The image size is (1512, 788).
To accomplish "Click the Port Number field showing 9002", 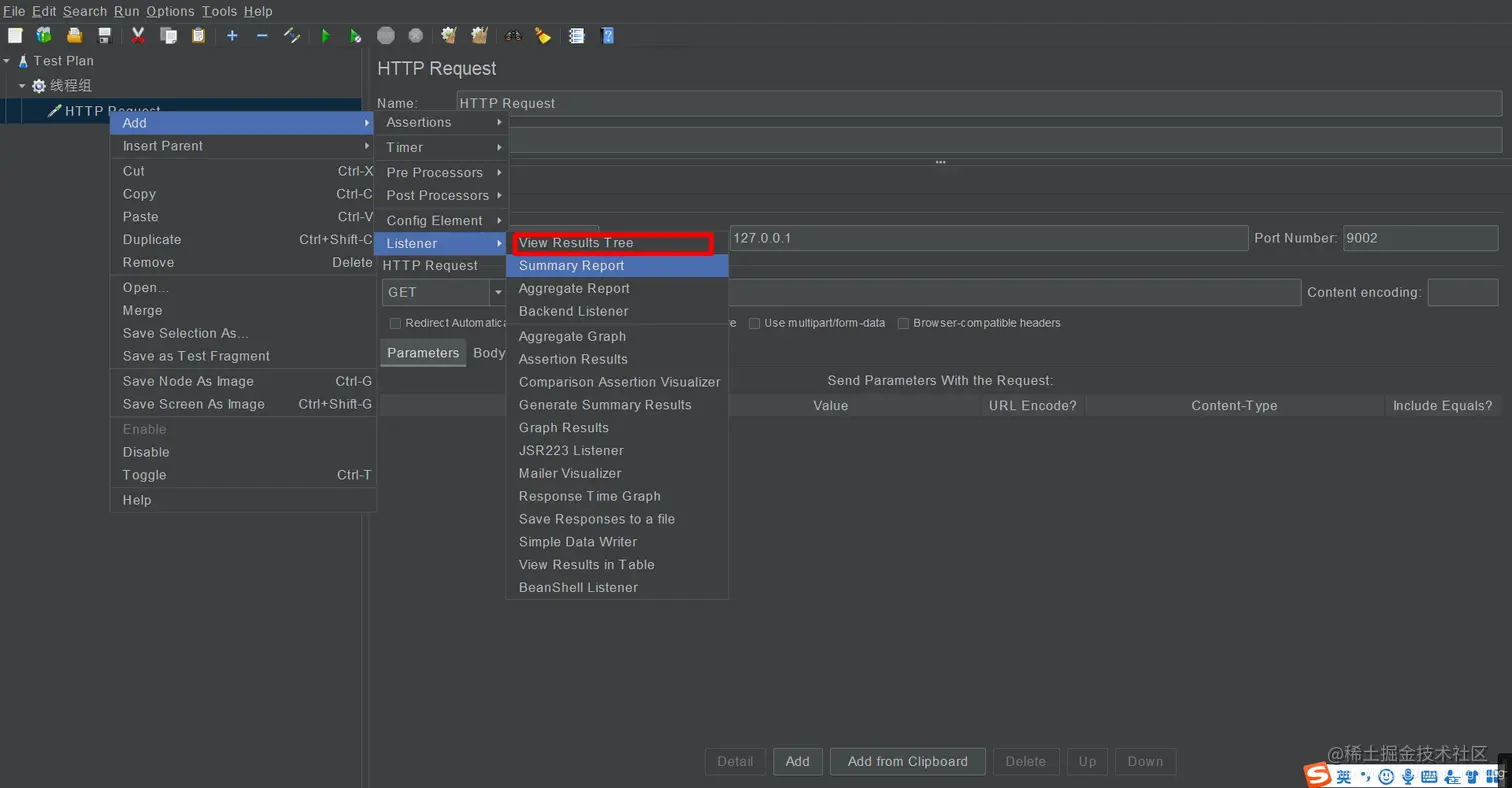I will 1420,238.
